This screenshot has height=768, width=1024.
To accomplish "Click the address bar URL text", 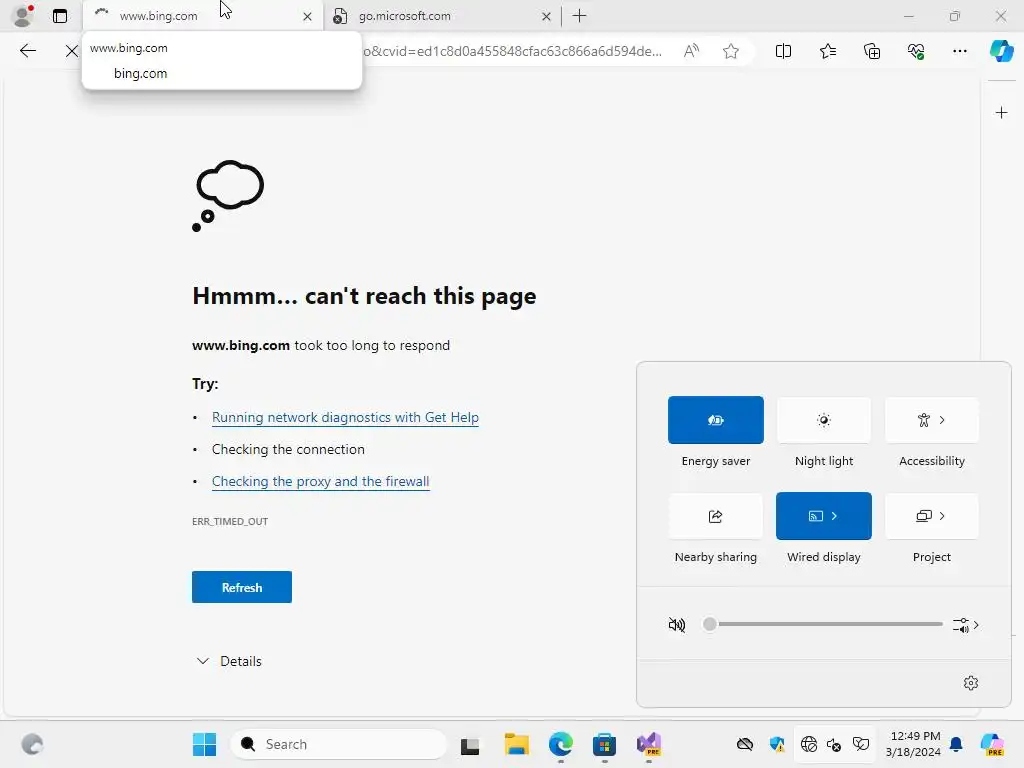I will coord(513,51).
